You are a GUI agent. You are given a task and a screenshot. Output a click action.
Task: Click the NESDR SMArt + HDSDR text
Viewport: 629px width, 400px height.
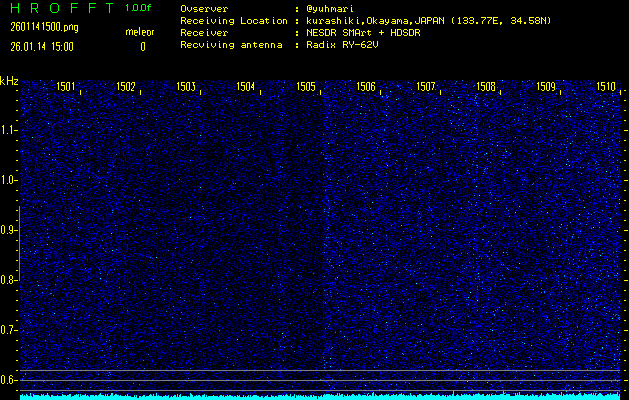pyautogui.click(x=363, y=33)
